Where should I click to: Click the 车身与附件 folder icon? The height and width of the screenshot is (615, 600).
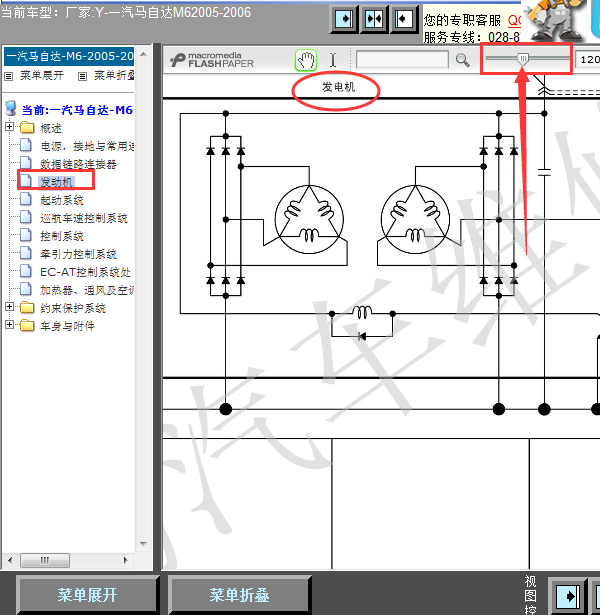(27, 326)
